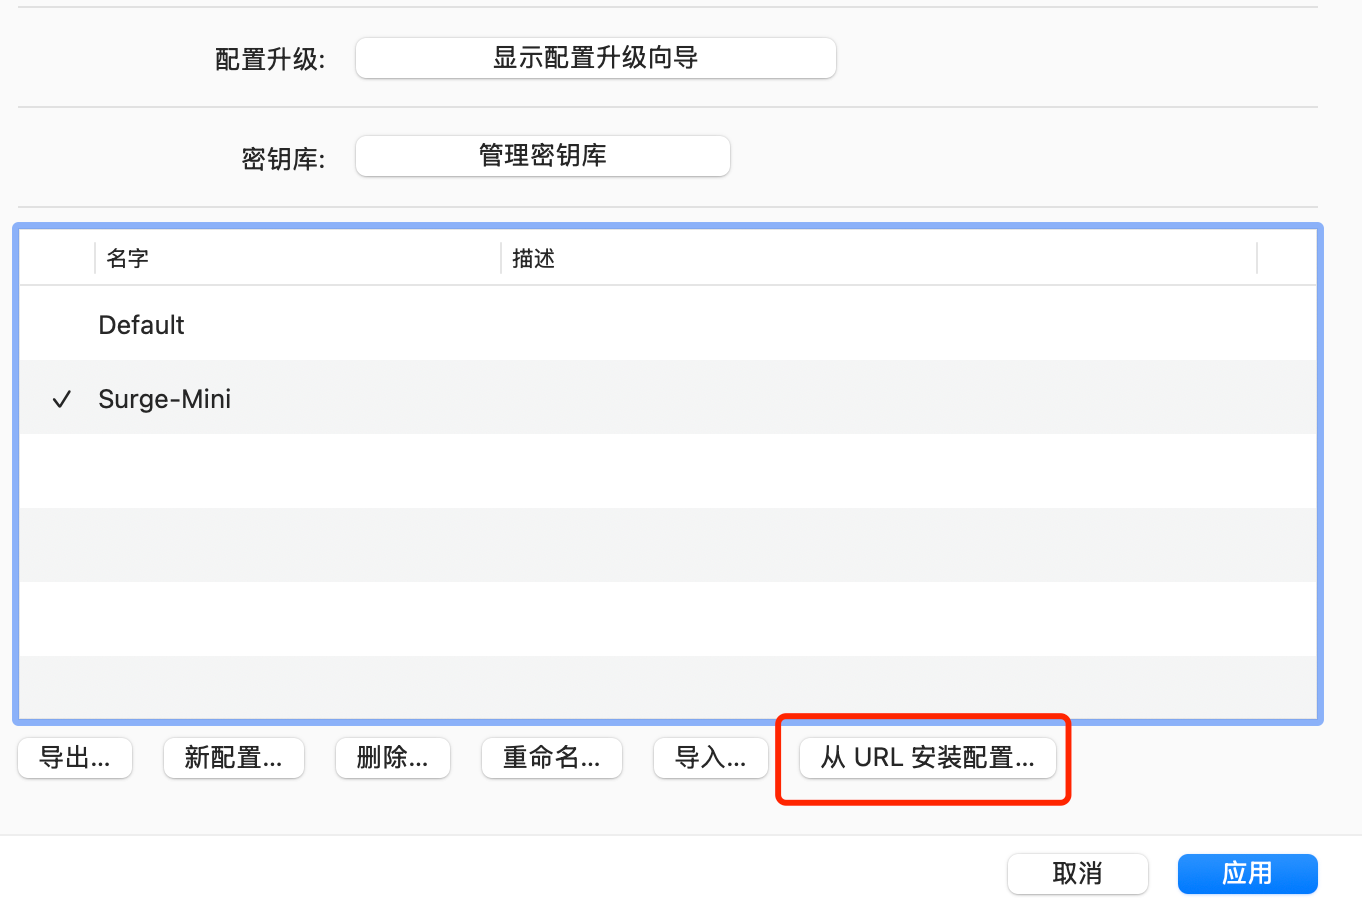
Task: Create a profile with 新配置...
Action: pos(233,758)
